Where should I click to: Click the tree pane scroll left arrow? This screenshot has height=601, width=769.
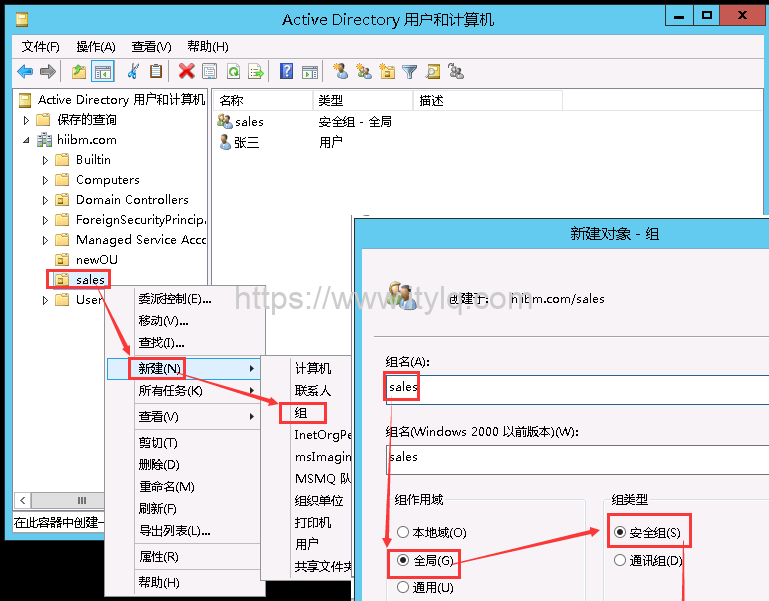23,500
